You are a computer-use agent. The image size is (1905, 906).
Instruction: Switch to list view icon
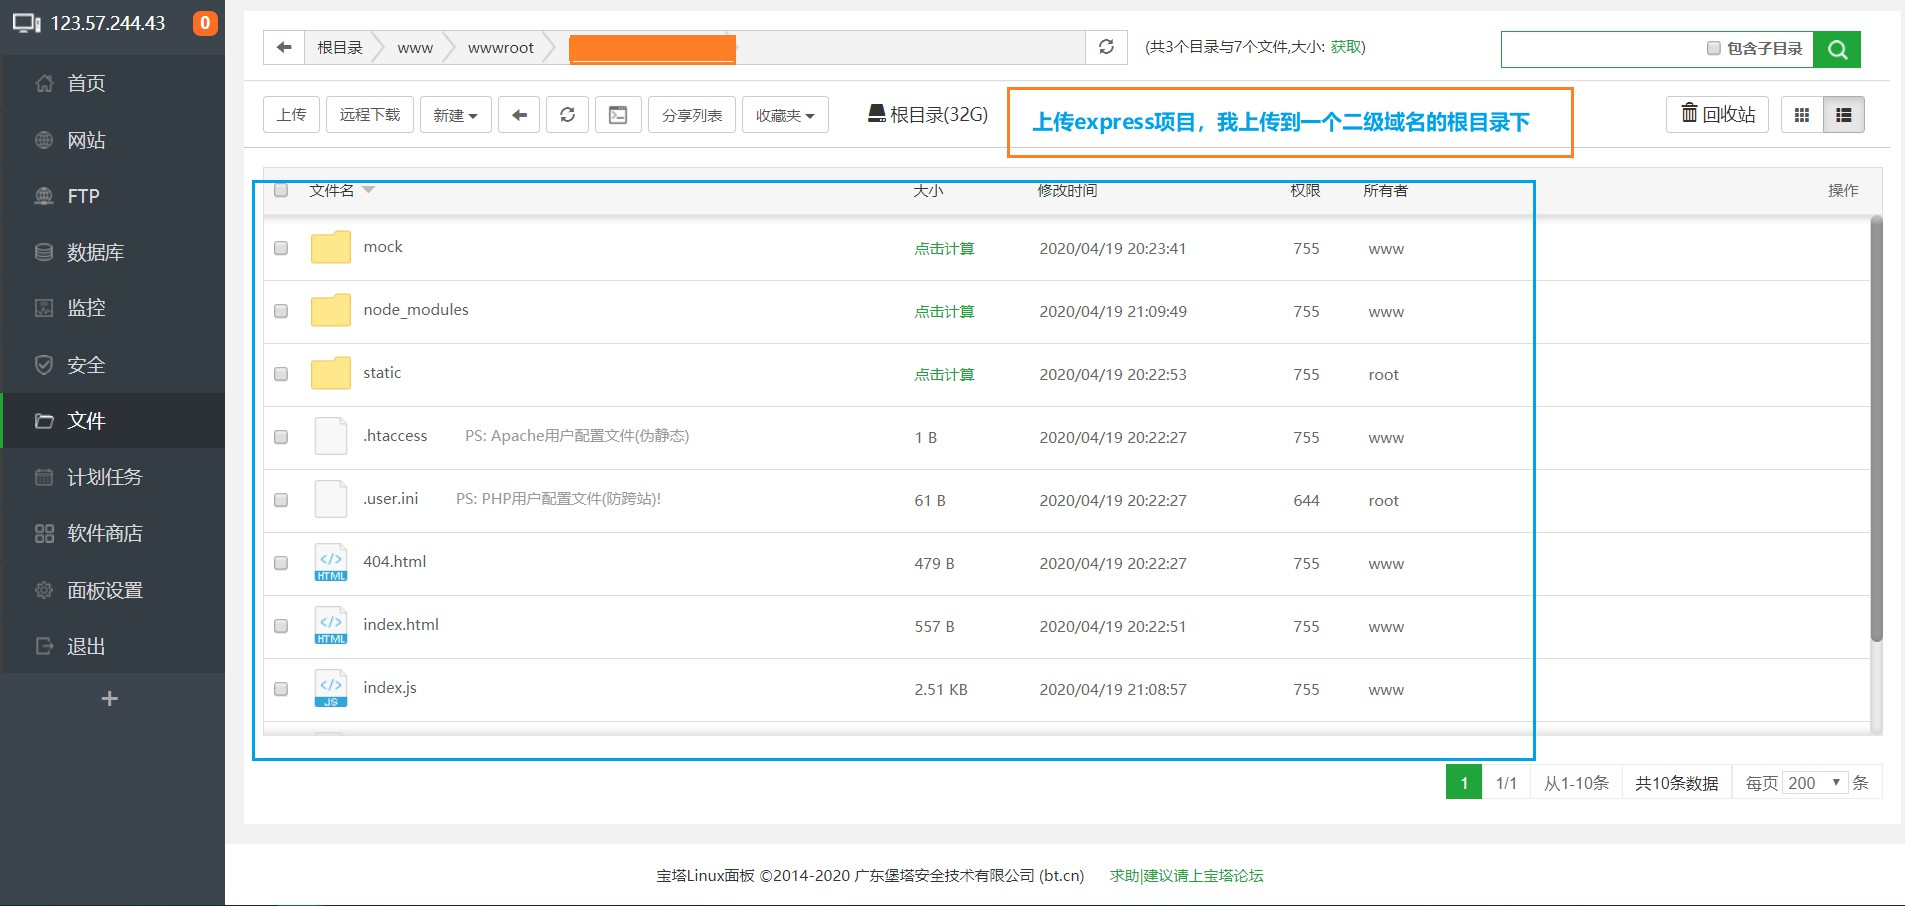click(1844, 115)
